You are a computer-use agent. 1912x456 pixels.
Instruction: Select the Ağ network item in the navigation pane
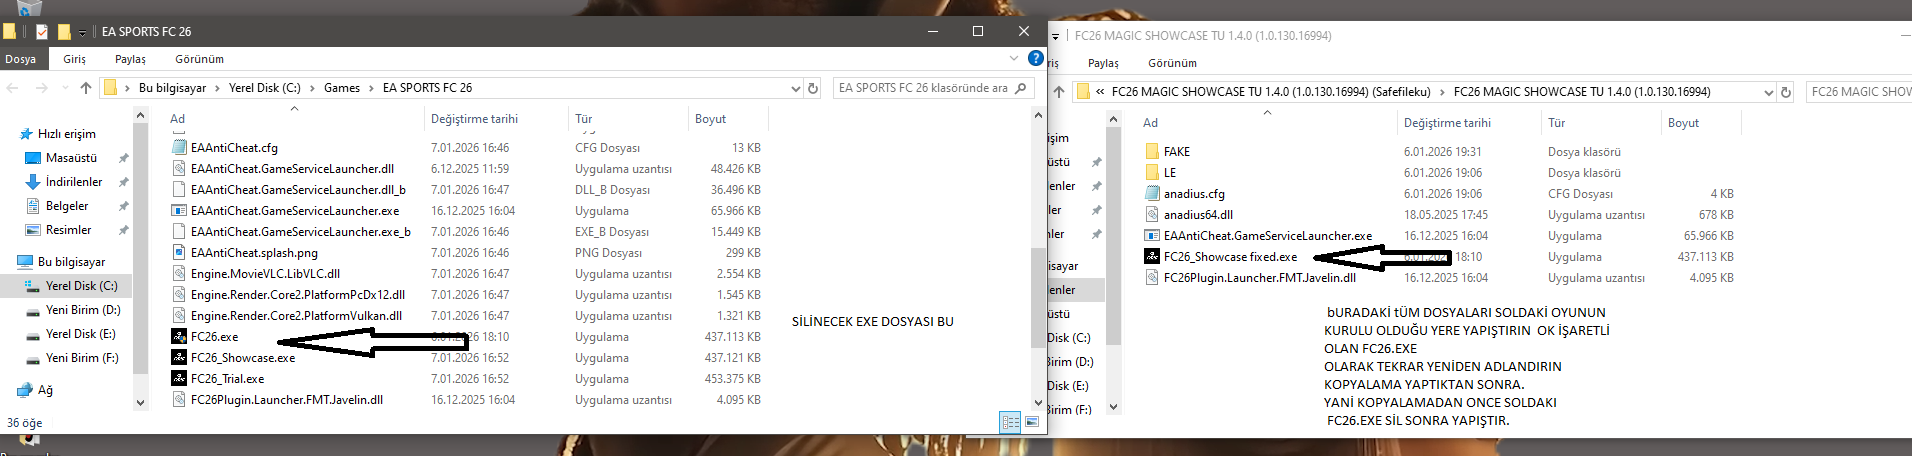[45, 390]
